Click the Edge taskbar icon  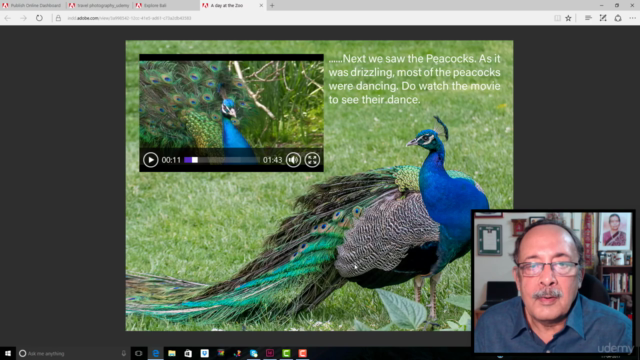(x=156, y=353)
